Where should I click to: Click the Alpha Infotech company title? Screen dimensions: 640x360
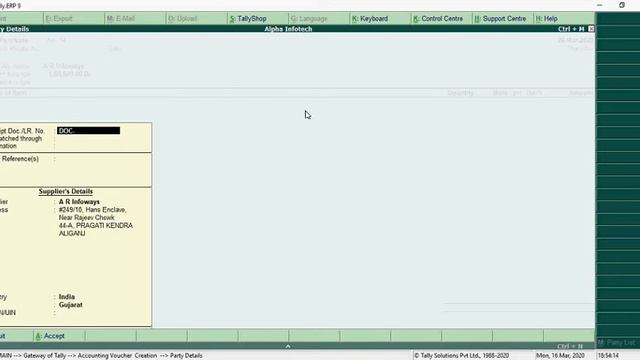click(288, 29)
